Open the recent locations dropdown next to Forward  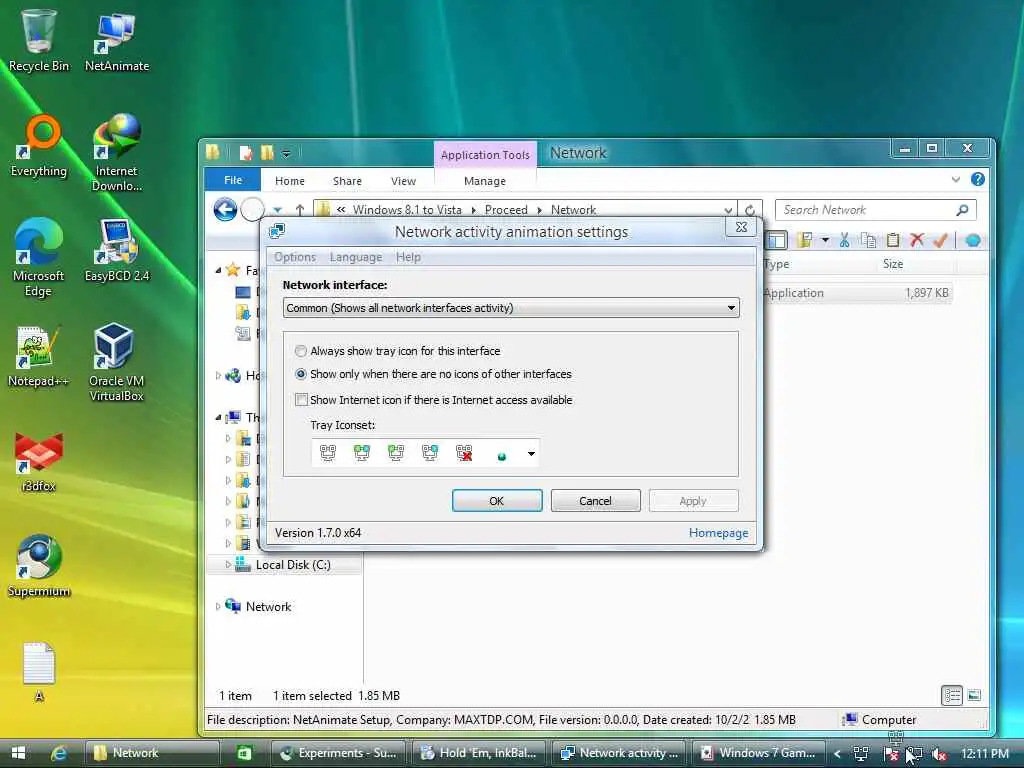click(278, 210)
